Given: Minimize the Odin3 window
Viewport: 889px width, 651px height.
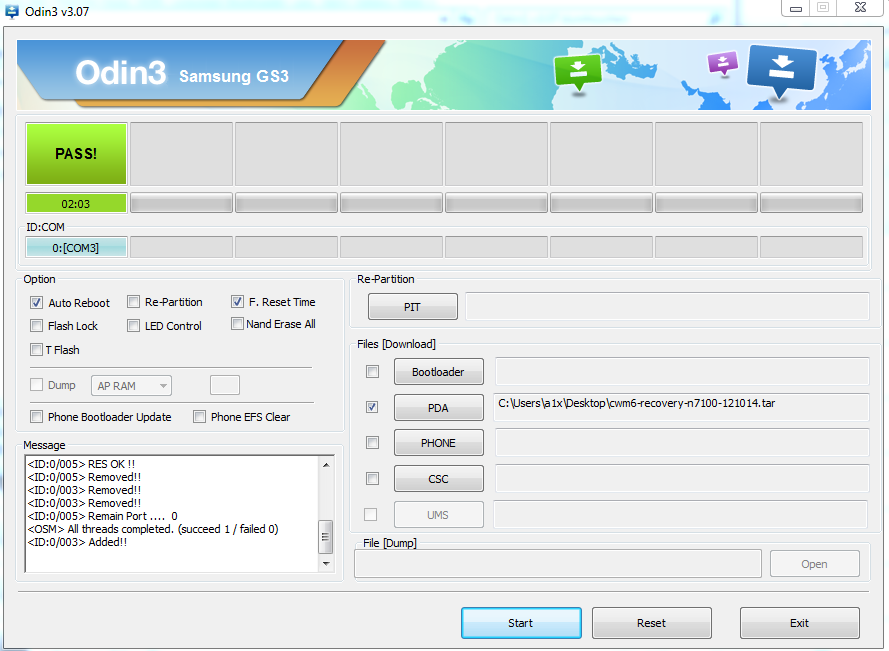Looking at the screenshot, I should tap(796, 8).
